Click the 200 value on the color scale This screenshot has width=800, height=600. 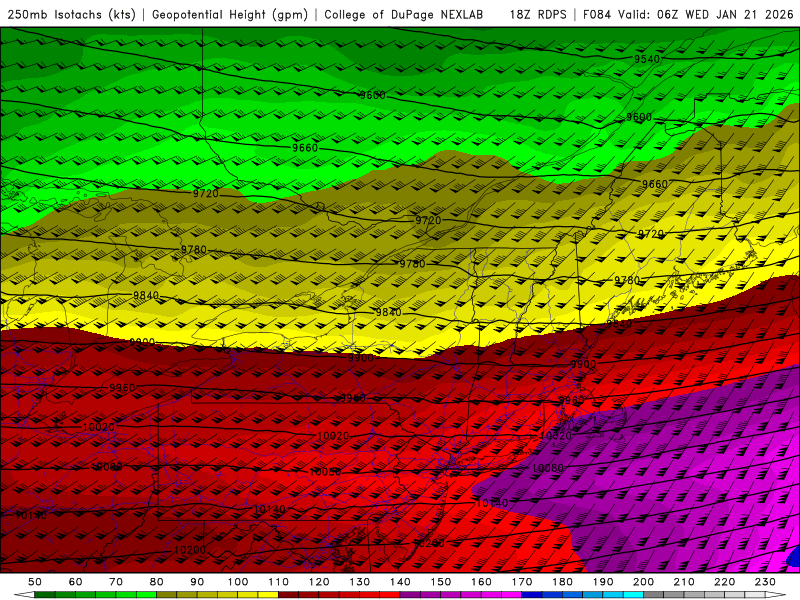click(643, 582)
